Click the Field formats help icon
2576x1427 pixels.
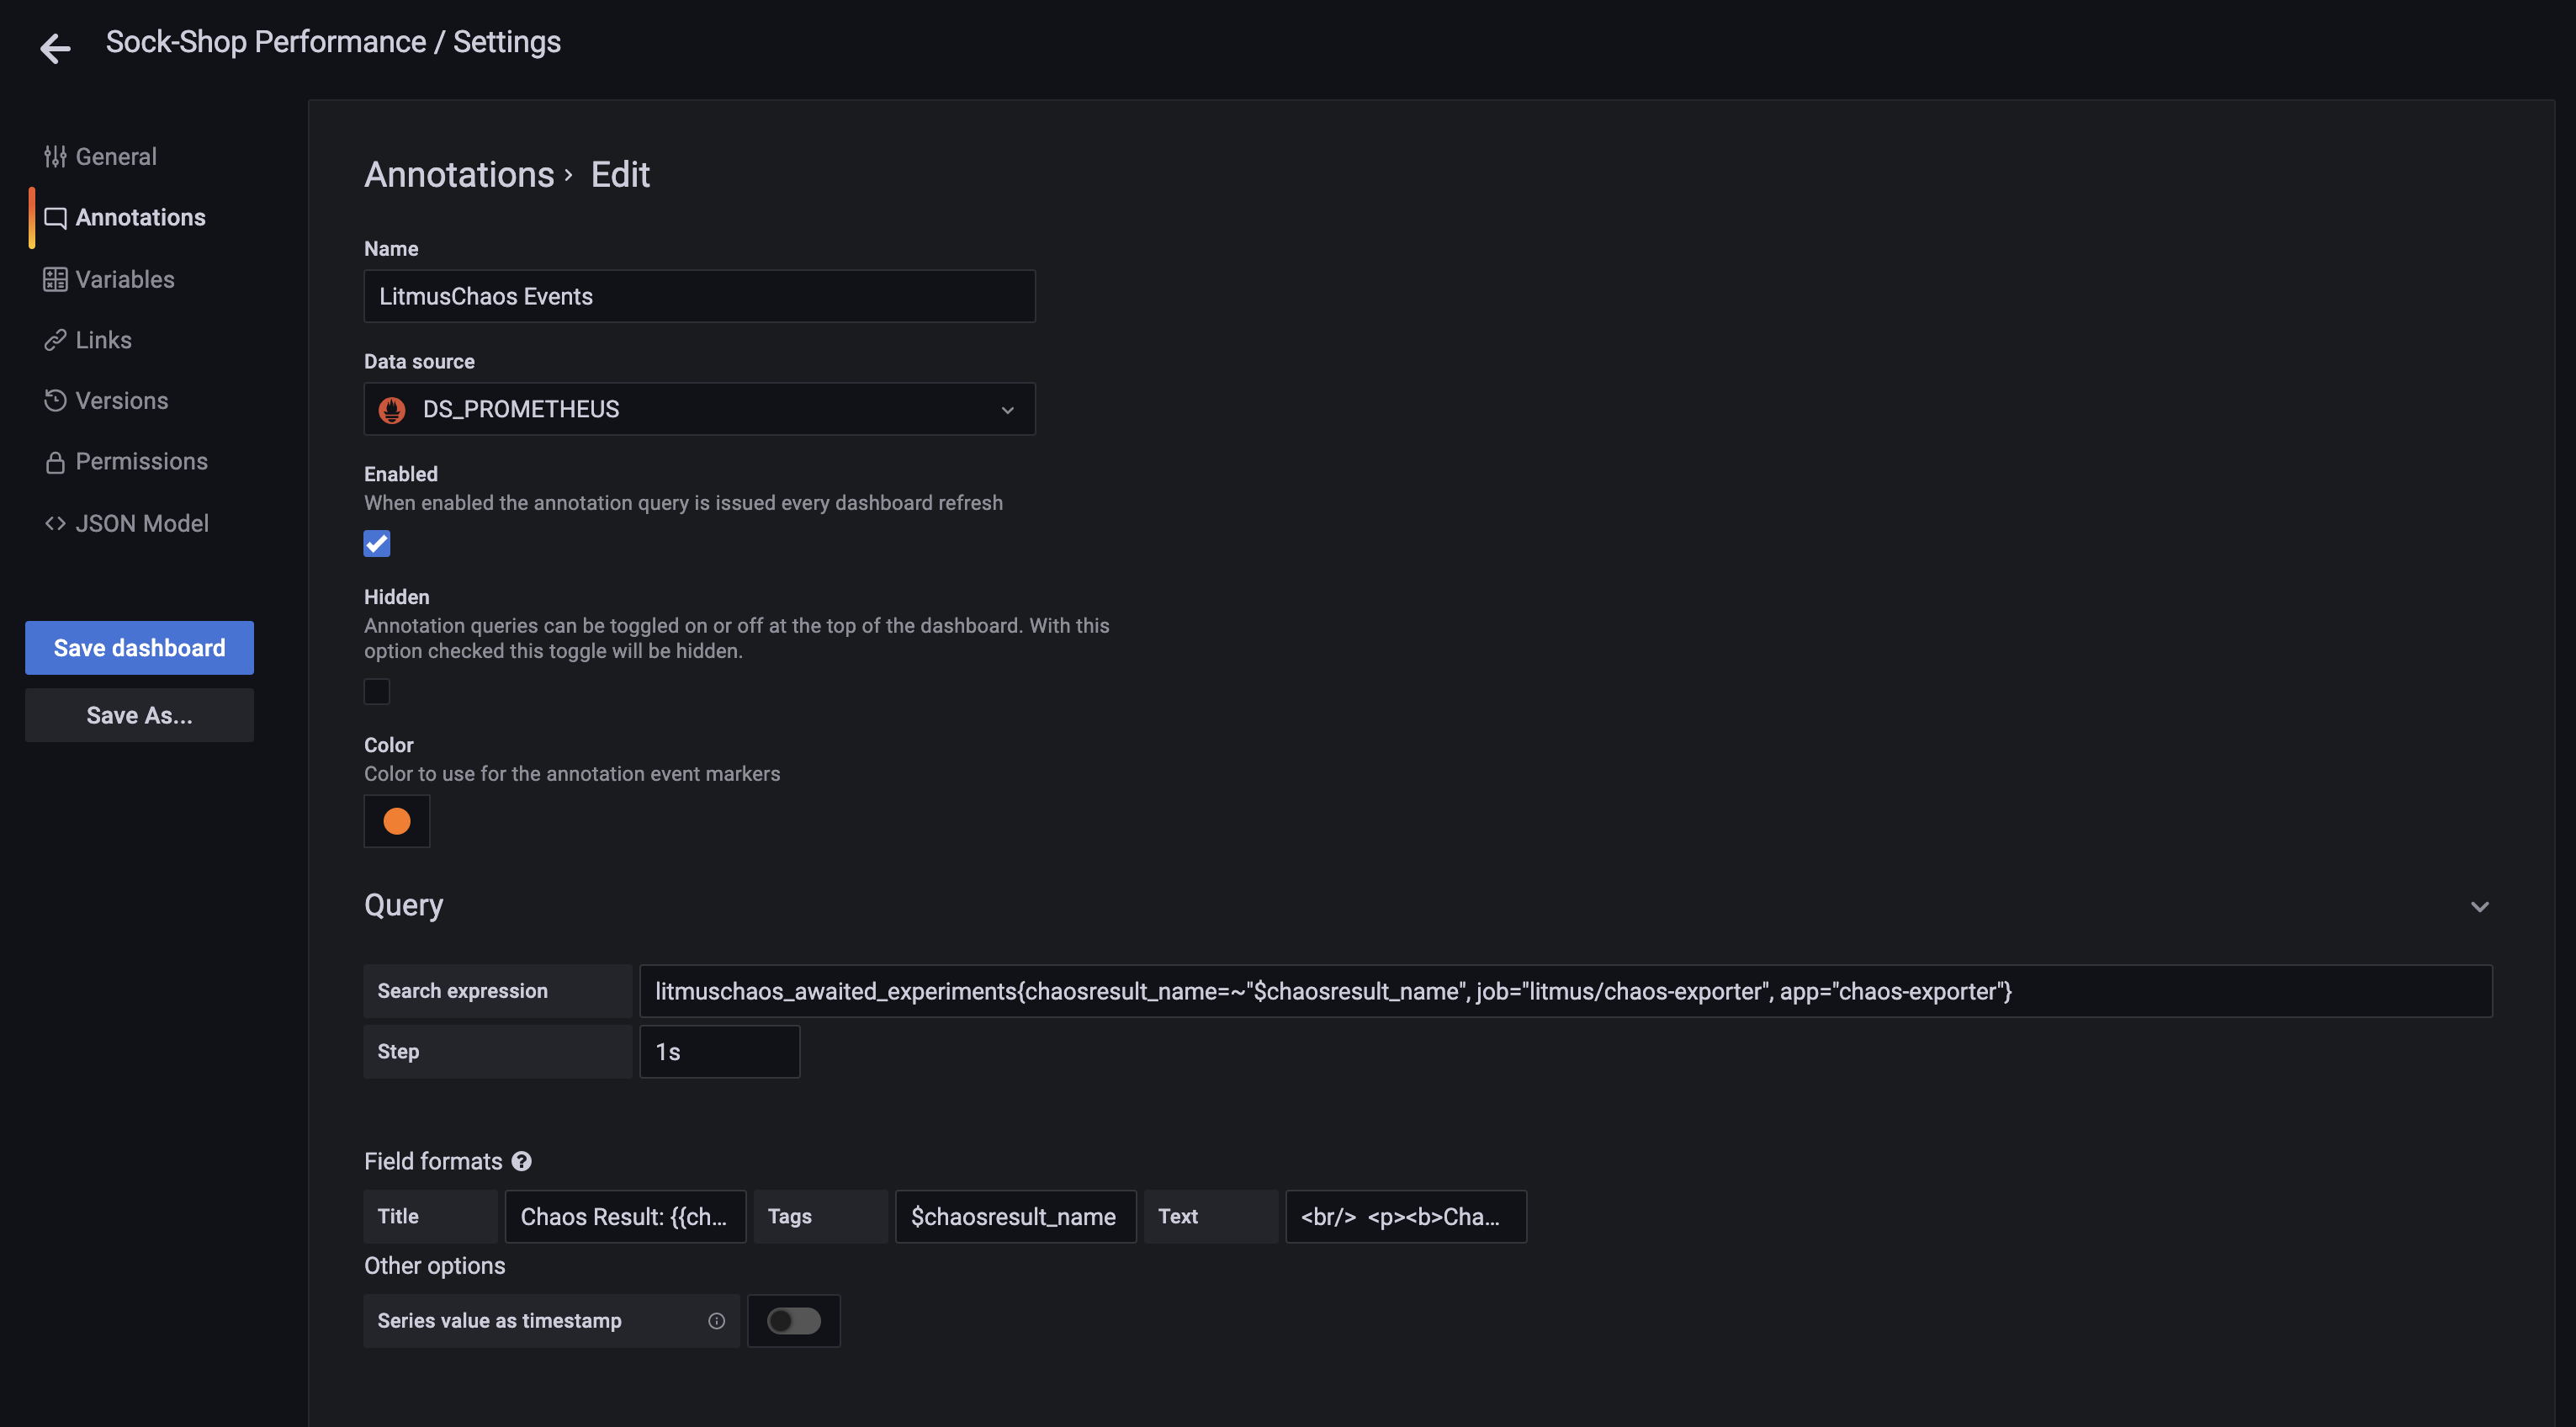pos(521,1161)
